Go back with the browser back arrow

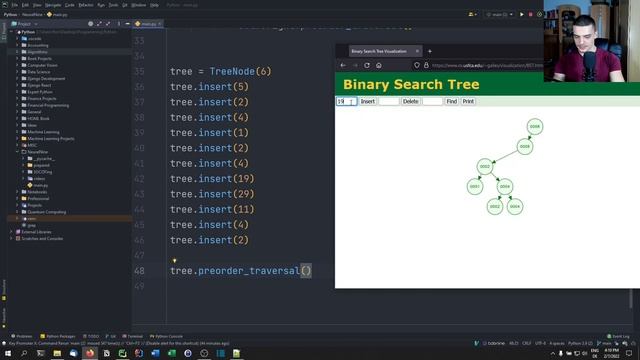pos(343,65)
